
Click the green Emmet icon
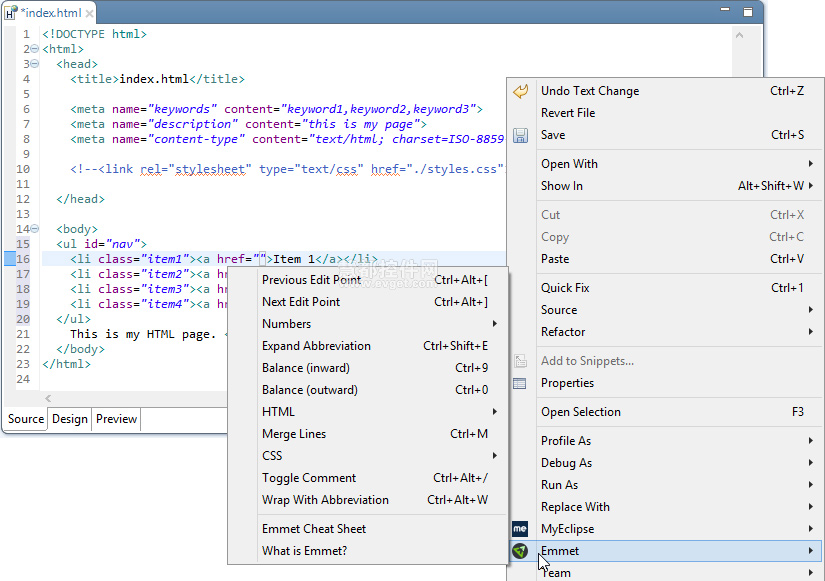(520, 551)
